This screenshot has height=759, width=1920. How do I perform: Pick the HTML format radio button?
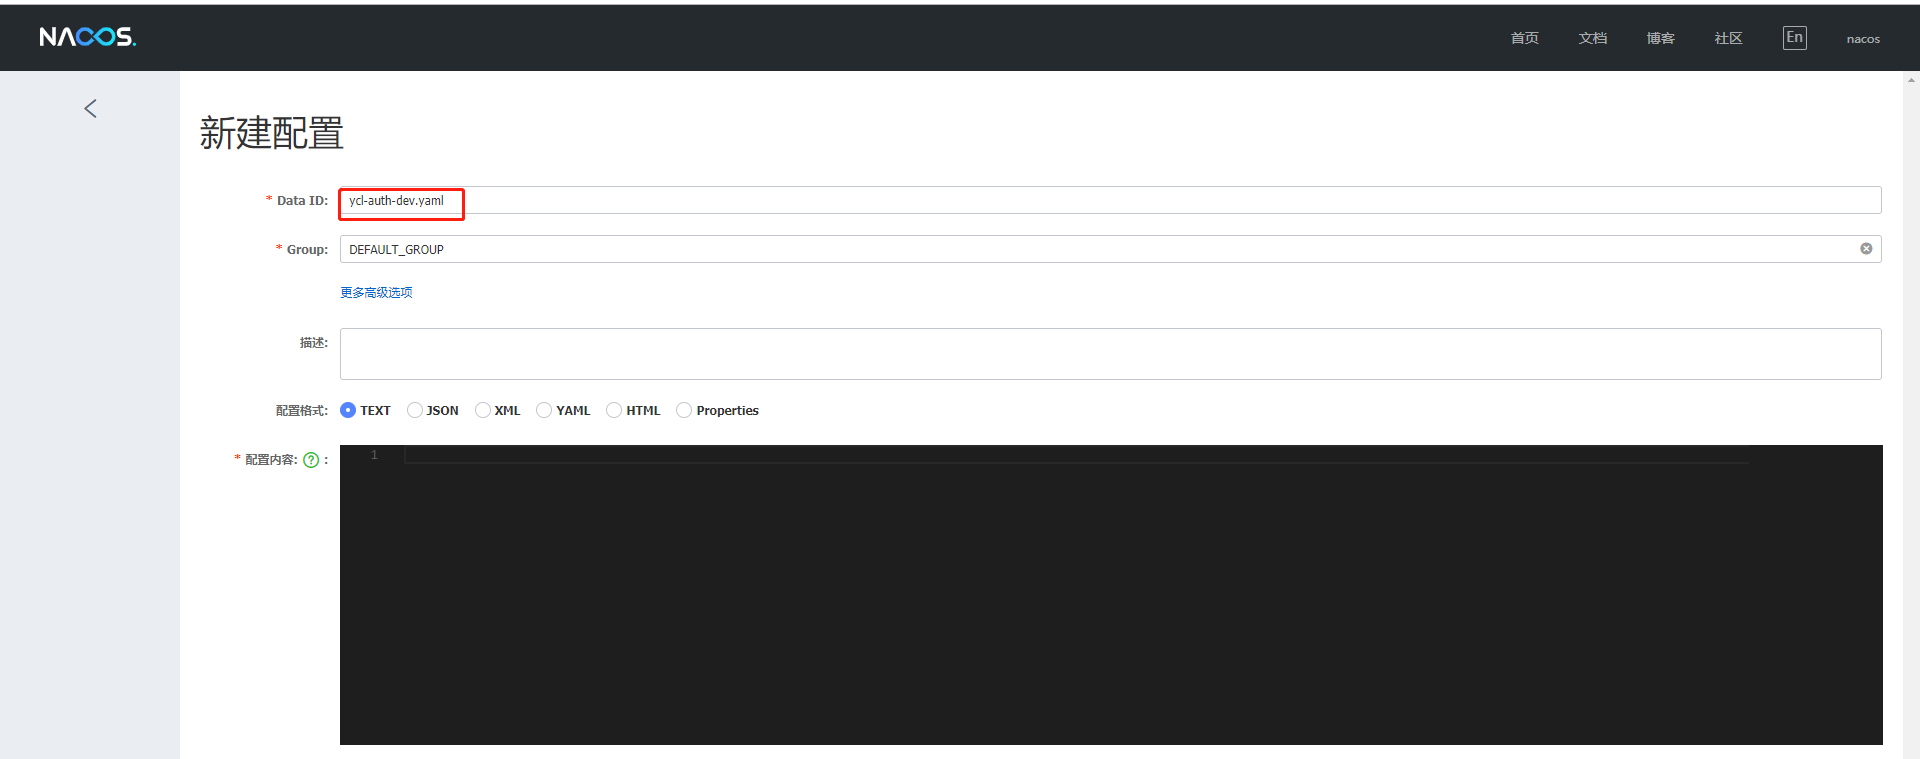point(614,410)
